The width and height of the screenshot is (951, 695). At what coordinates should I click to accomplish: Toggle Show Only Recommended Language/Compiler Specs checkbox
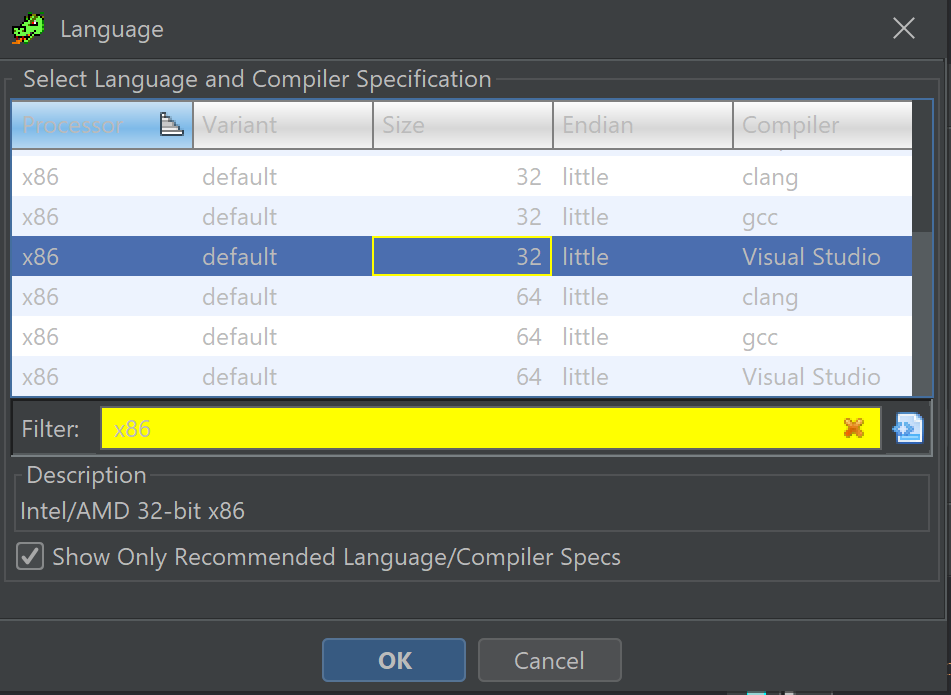(31, 556)
